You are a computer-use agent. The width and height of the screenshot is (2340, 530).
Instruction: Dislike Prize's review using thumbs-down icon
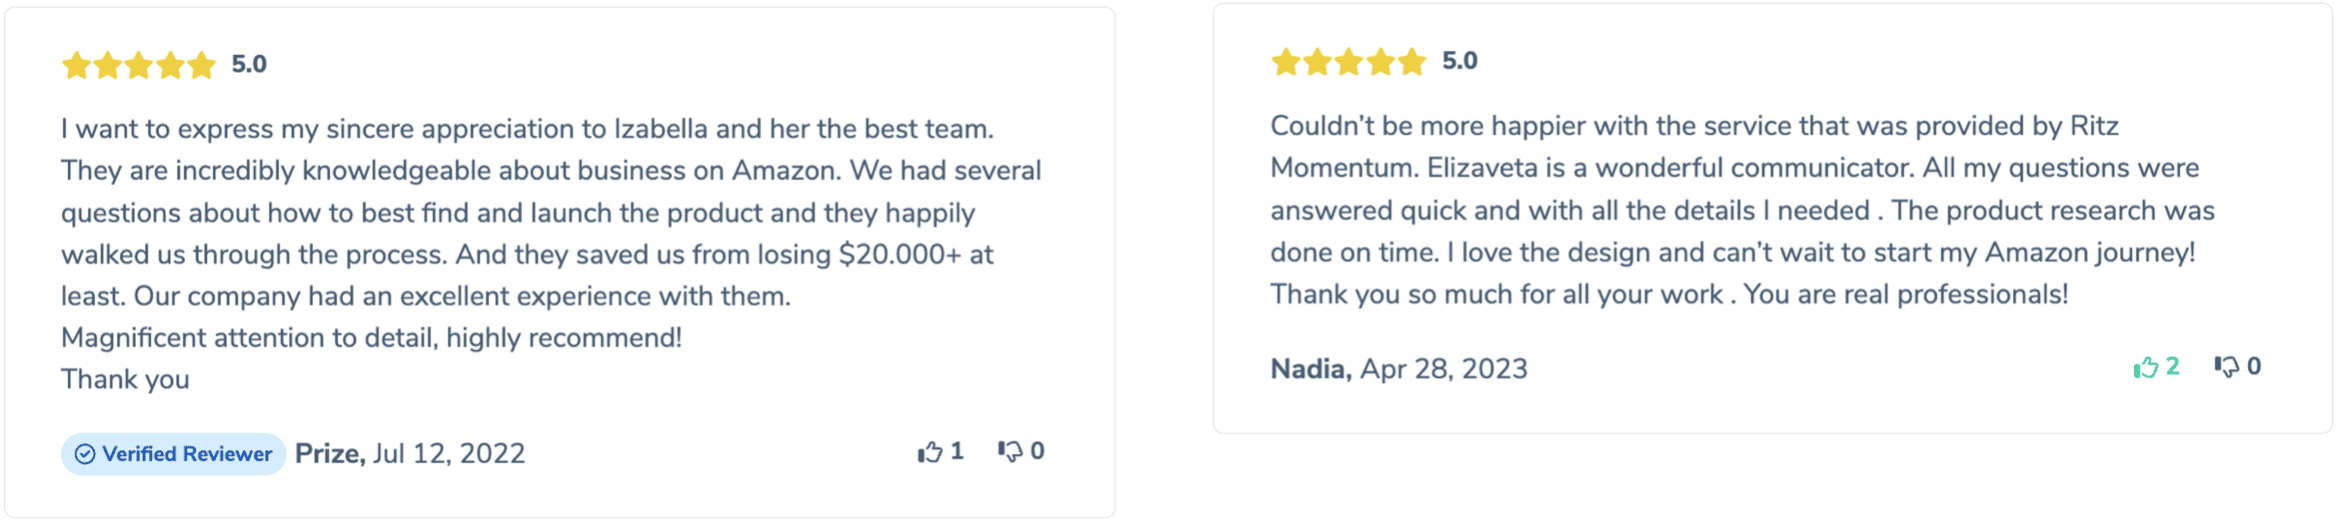(x=1010, y=452)
